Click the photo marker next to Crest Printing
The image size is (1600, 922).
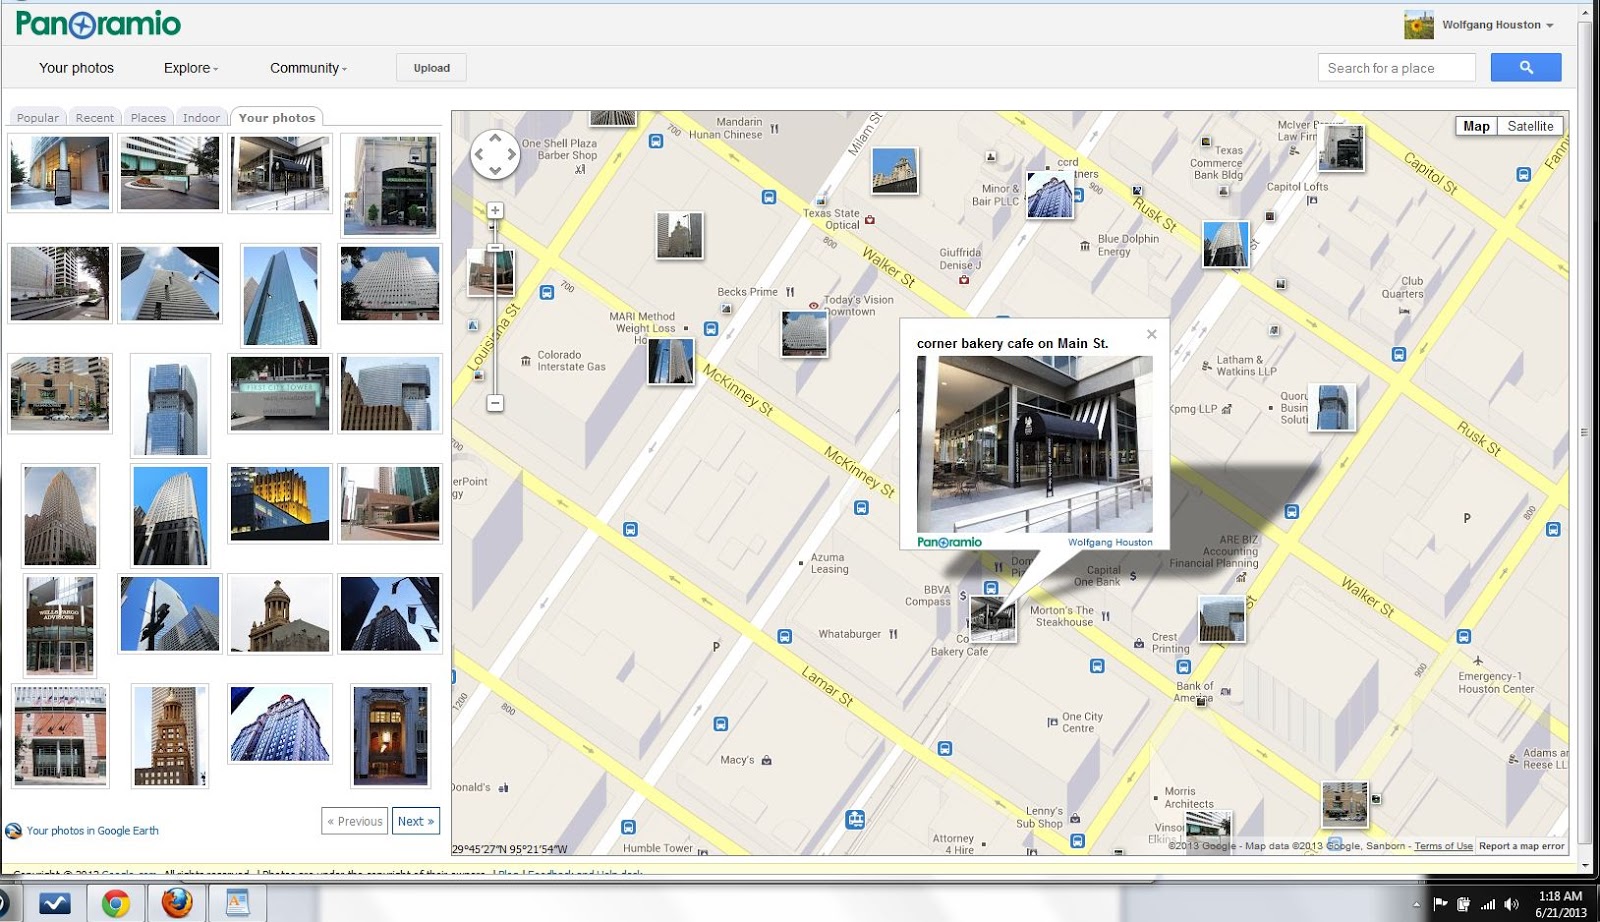pyautogui.click(x=1222, y=618)
